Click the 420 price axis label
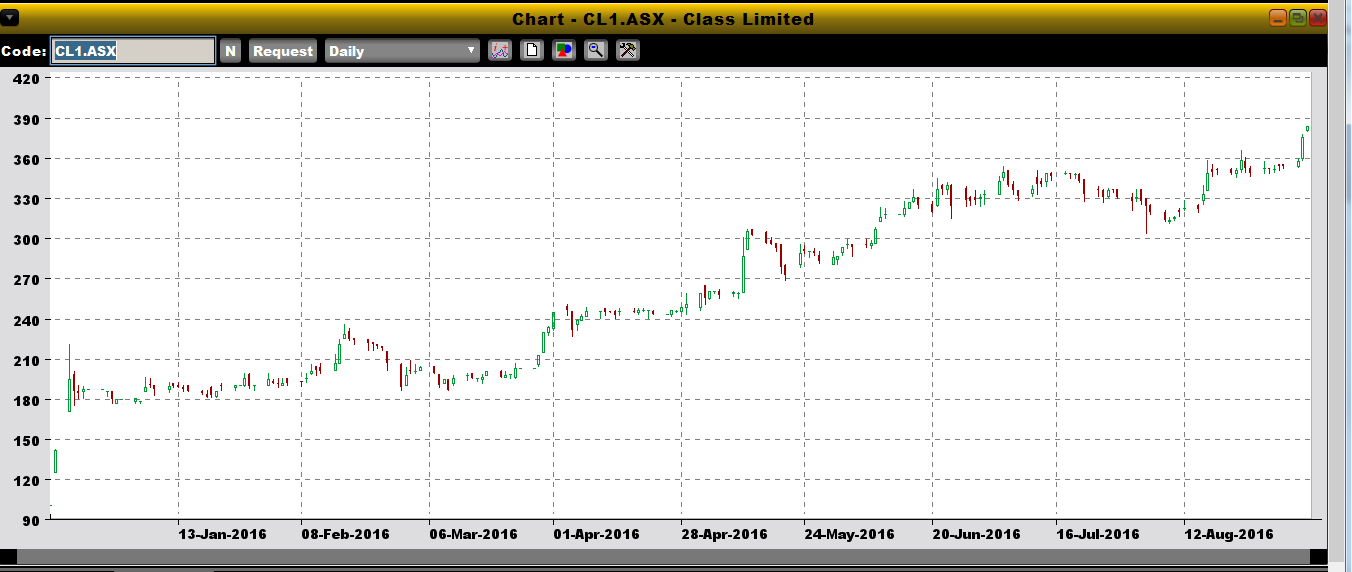 pos(25,78)
